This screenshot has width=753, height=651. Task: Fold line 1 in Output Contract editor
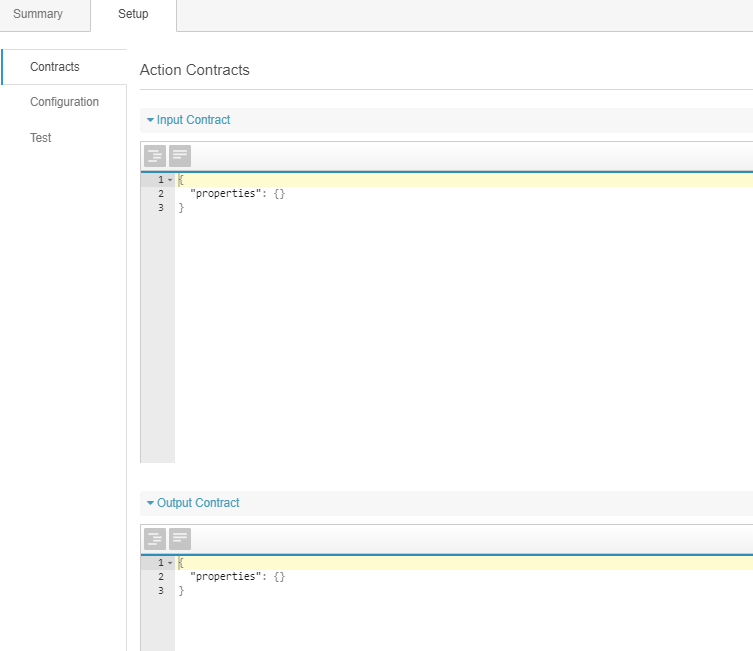click(x=170, y=563)
